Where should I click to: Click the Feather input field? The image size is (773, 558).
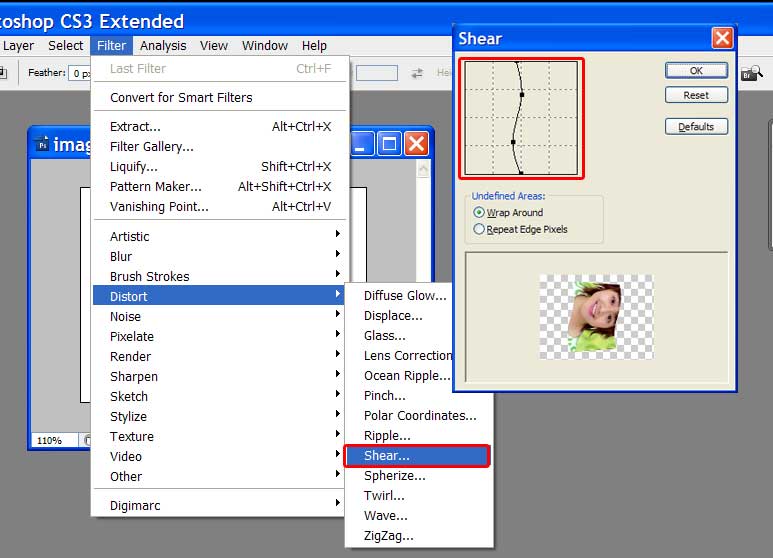coord(80,74)
